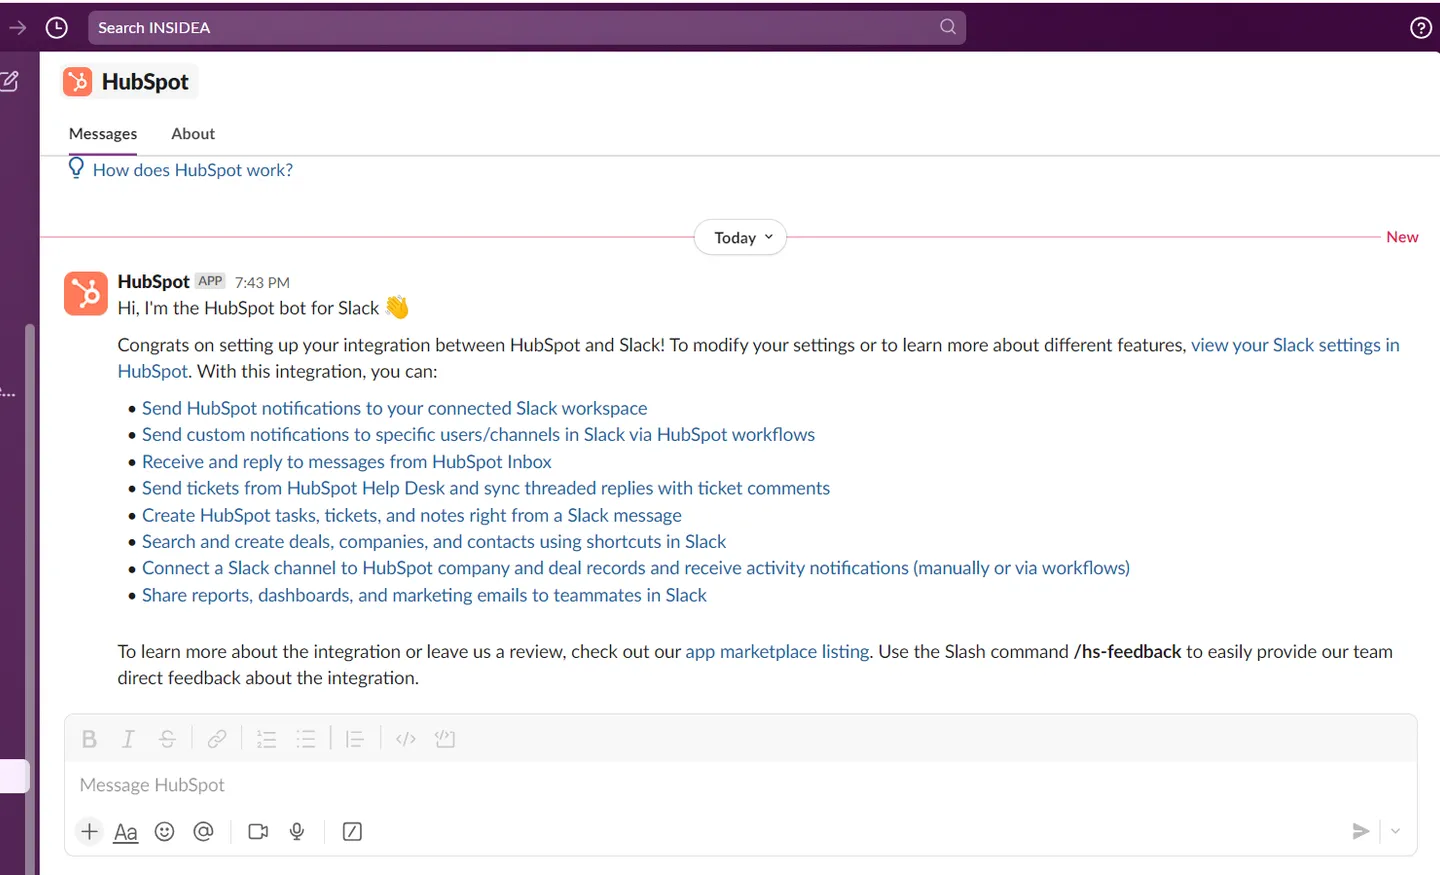
Task: Open 'Share reports, dashboards, and marketing emails' link
Action: (424, 595)
